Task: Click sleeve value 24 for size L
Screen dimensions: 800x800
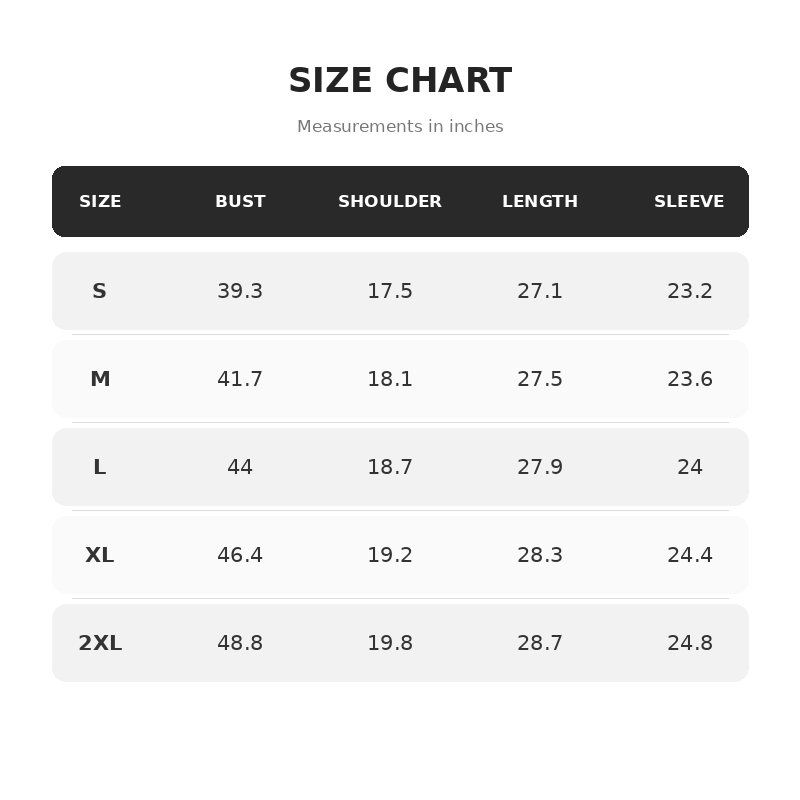Action: point(690,467)
